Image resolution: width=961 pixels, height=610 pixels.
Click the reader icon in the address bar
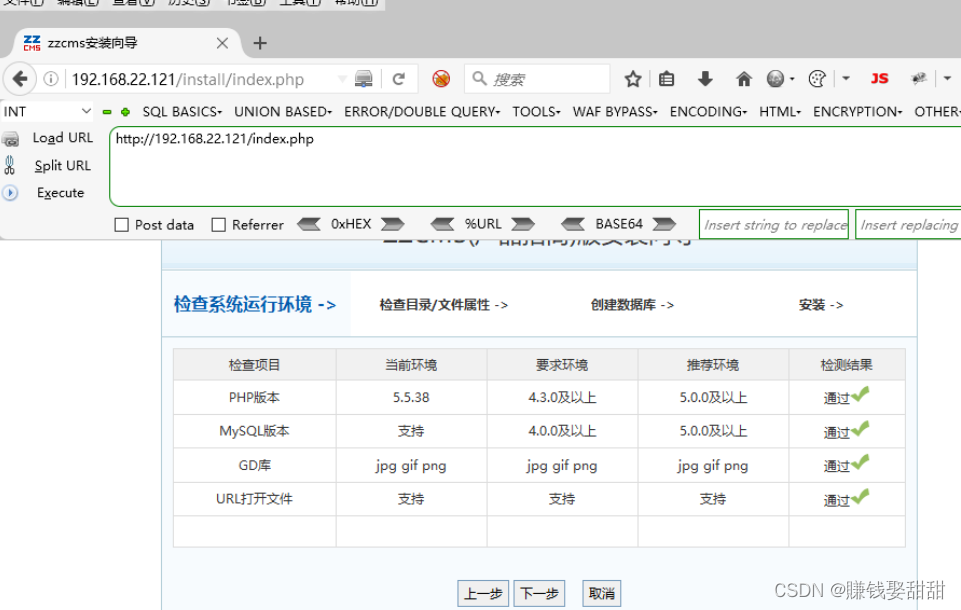pos(363,79)
